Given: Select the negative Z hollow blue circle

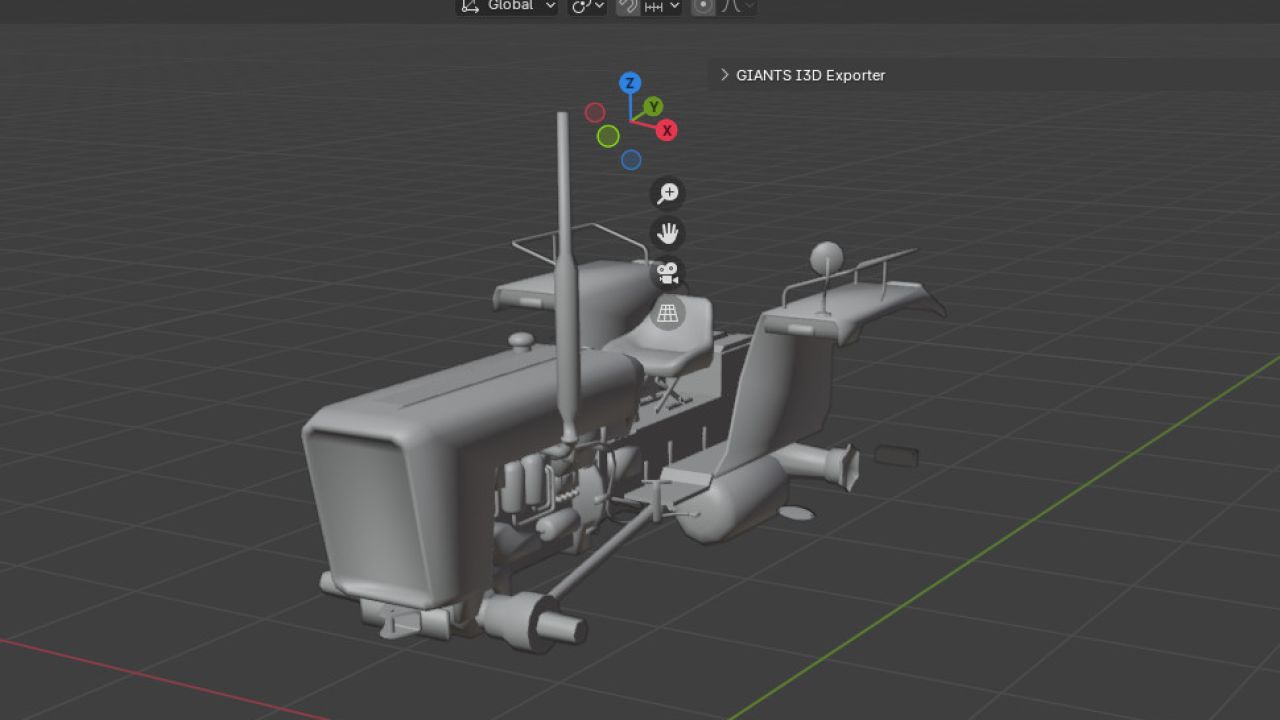Looking at the screenshot, I should coord(631,160).
